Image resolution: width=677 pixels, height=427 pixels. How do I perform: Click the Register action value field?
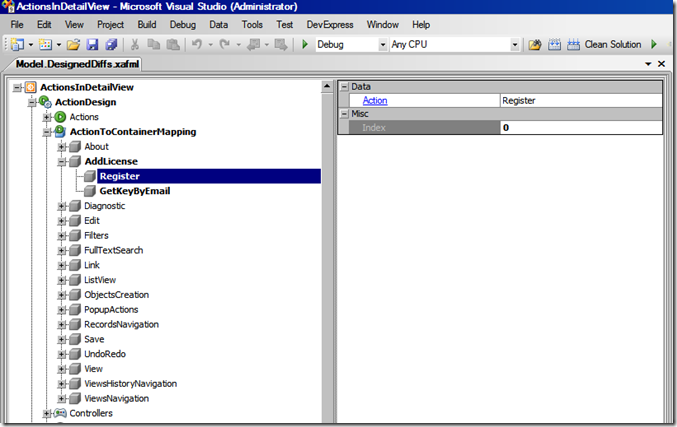coord(581,101)
